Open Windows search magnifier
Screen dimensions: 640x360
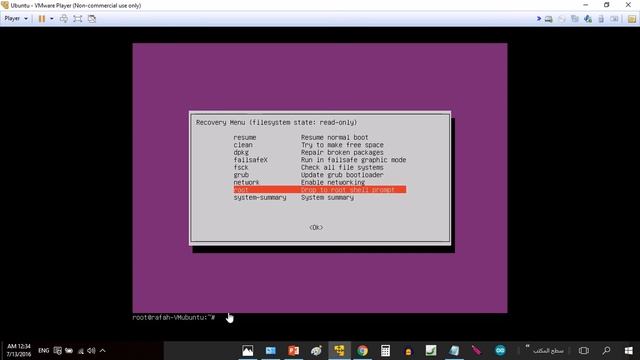(607, 351)
